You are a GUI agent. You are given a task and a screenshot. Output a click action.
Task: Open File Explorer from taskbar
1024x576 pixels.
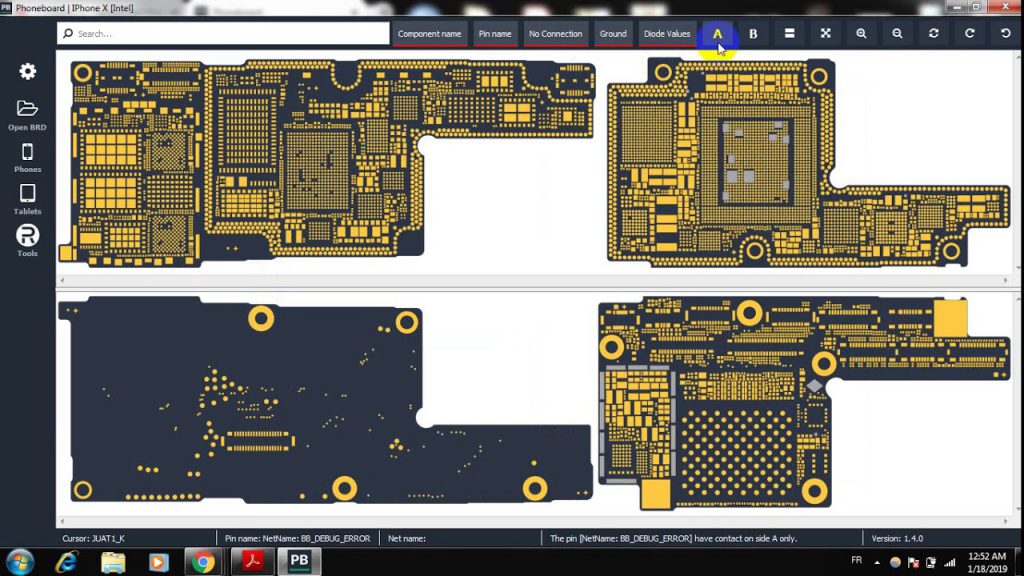(x=113, y=562)
